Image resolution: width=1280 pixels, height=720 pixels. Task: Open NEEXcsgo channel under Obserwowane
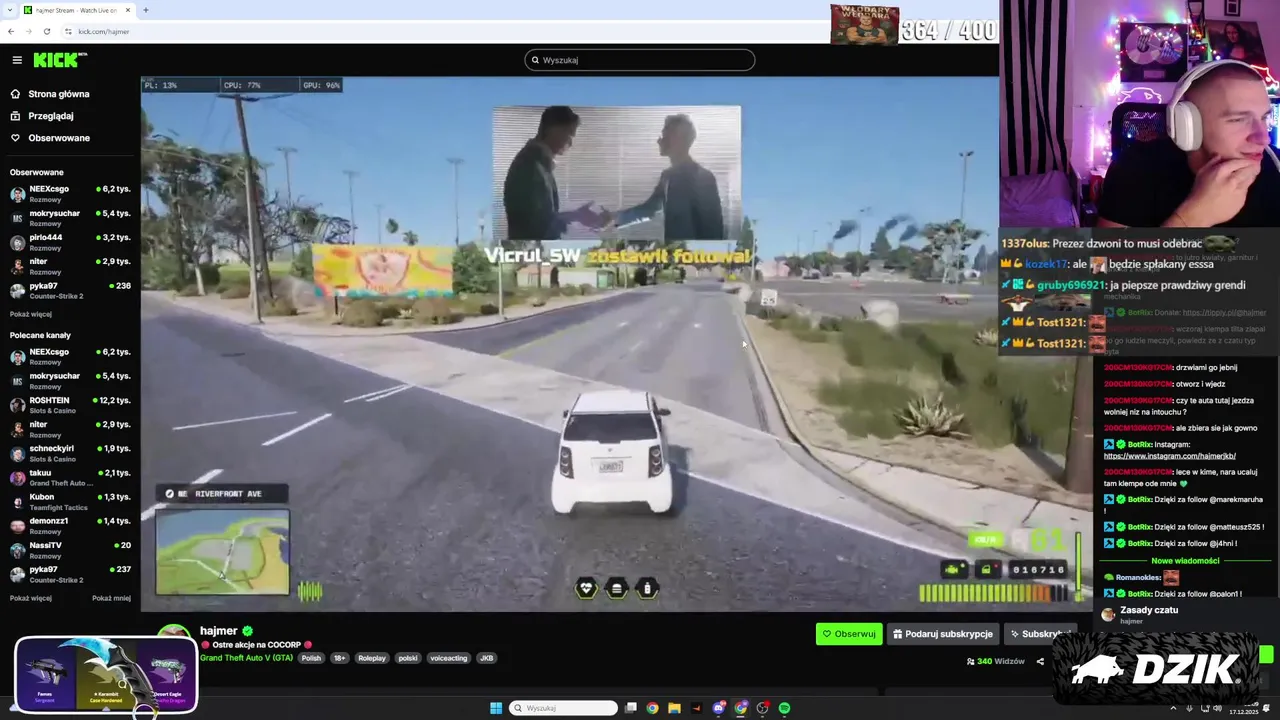(x=70, y=193)
